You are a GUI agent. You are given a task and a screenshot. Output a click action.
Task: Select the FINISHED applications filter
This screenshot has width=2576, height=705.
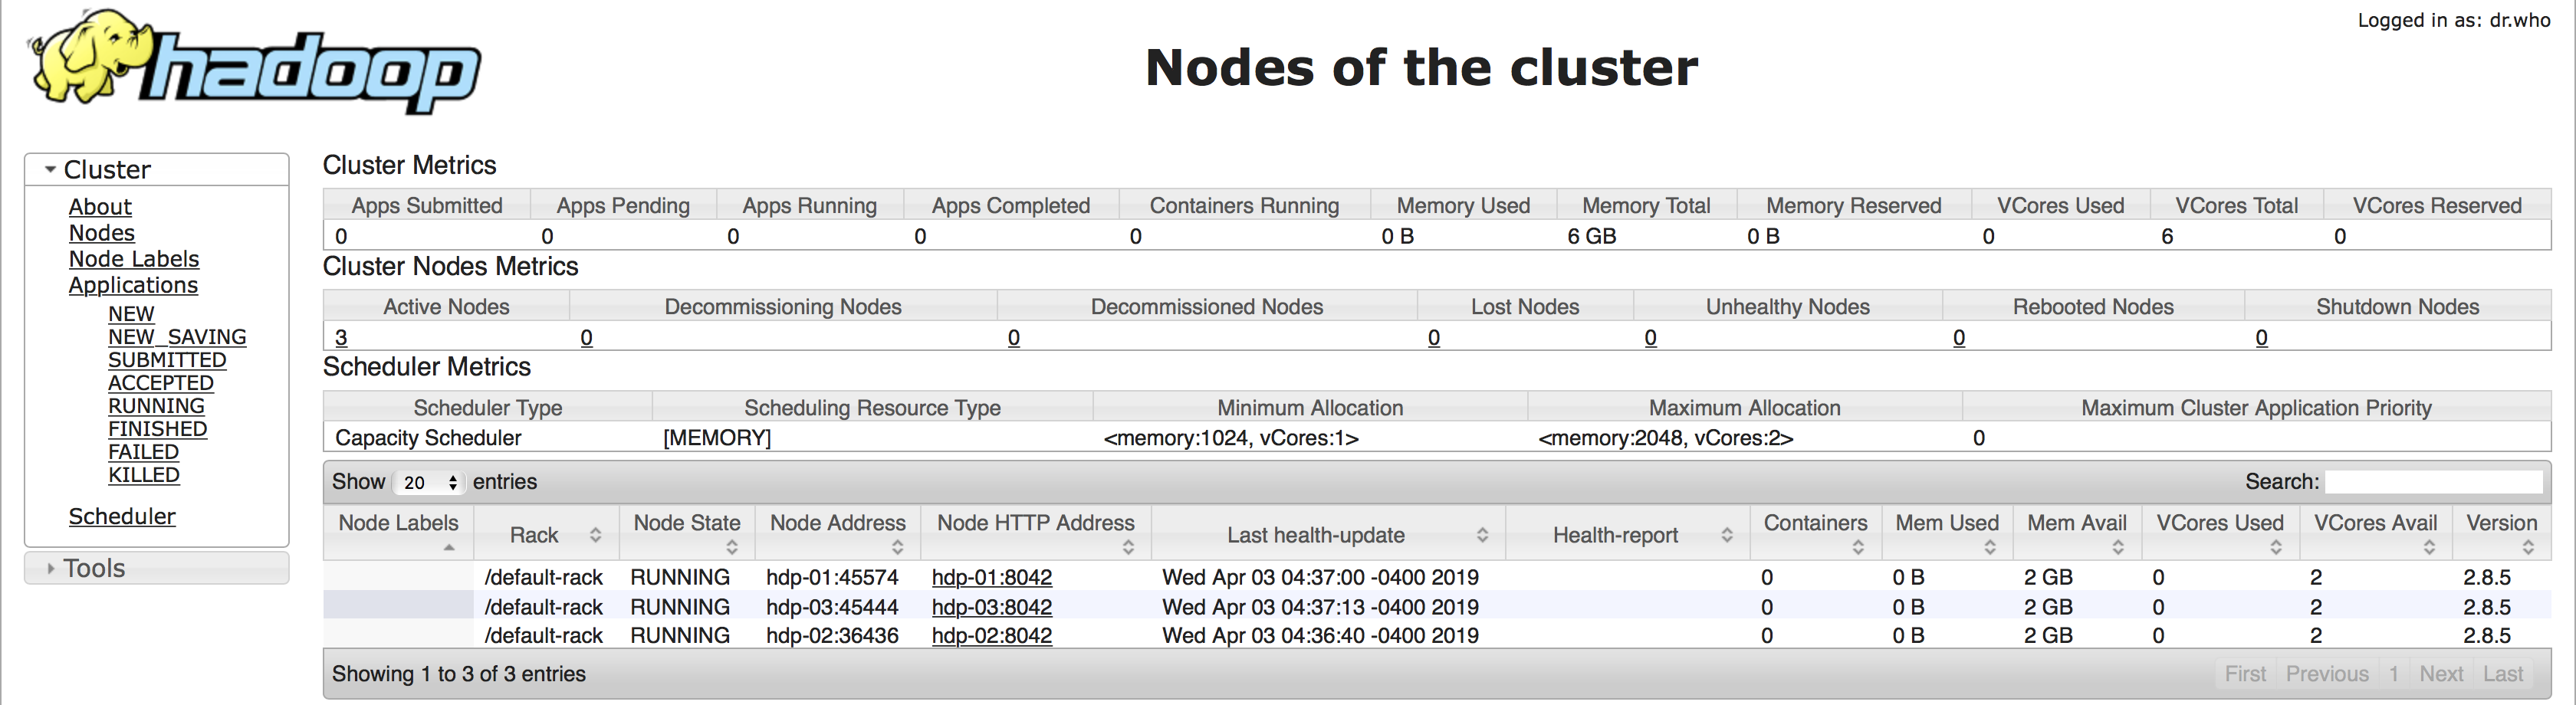pyautogui.click(x=158, y=428)
